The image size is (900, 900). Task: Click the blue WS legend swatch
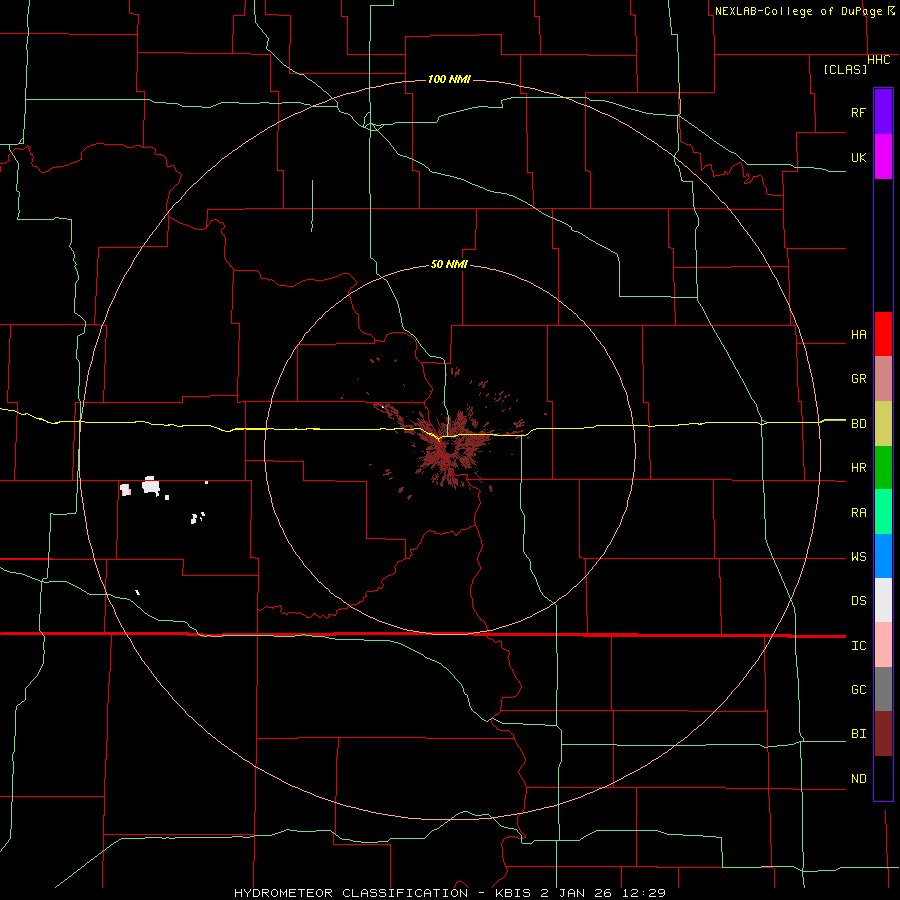tap(883, 556)
